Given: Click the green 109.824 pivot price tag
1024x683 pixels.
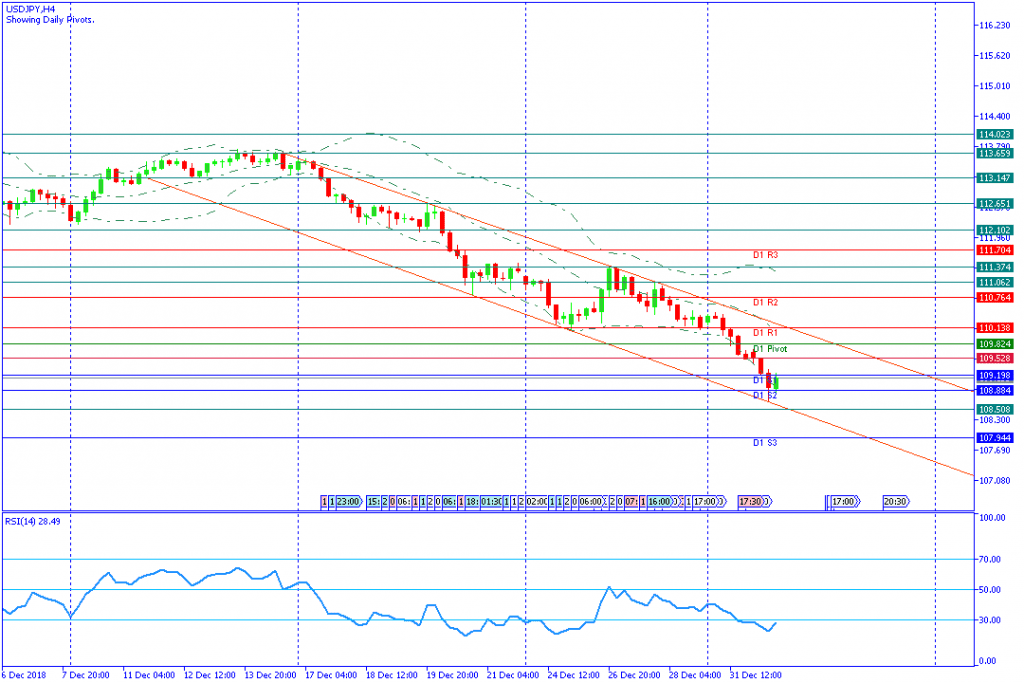Looking at the screenshot, I should pyautogui.click(x=995, y=344).
